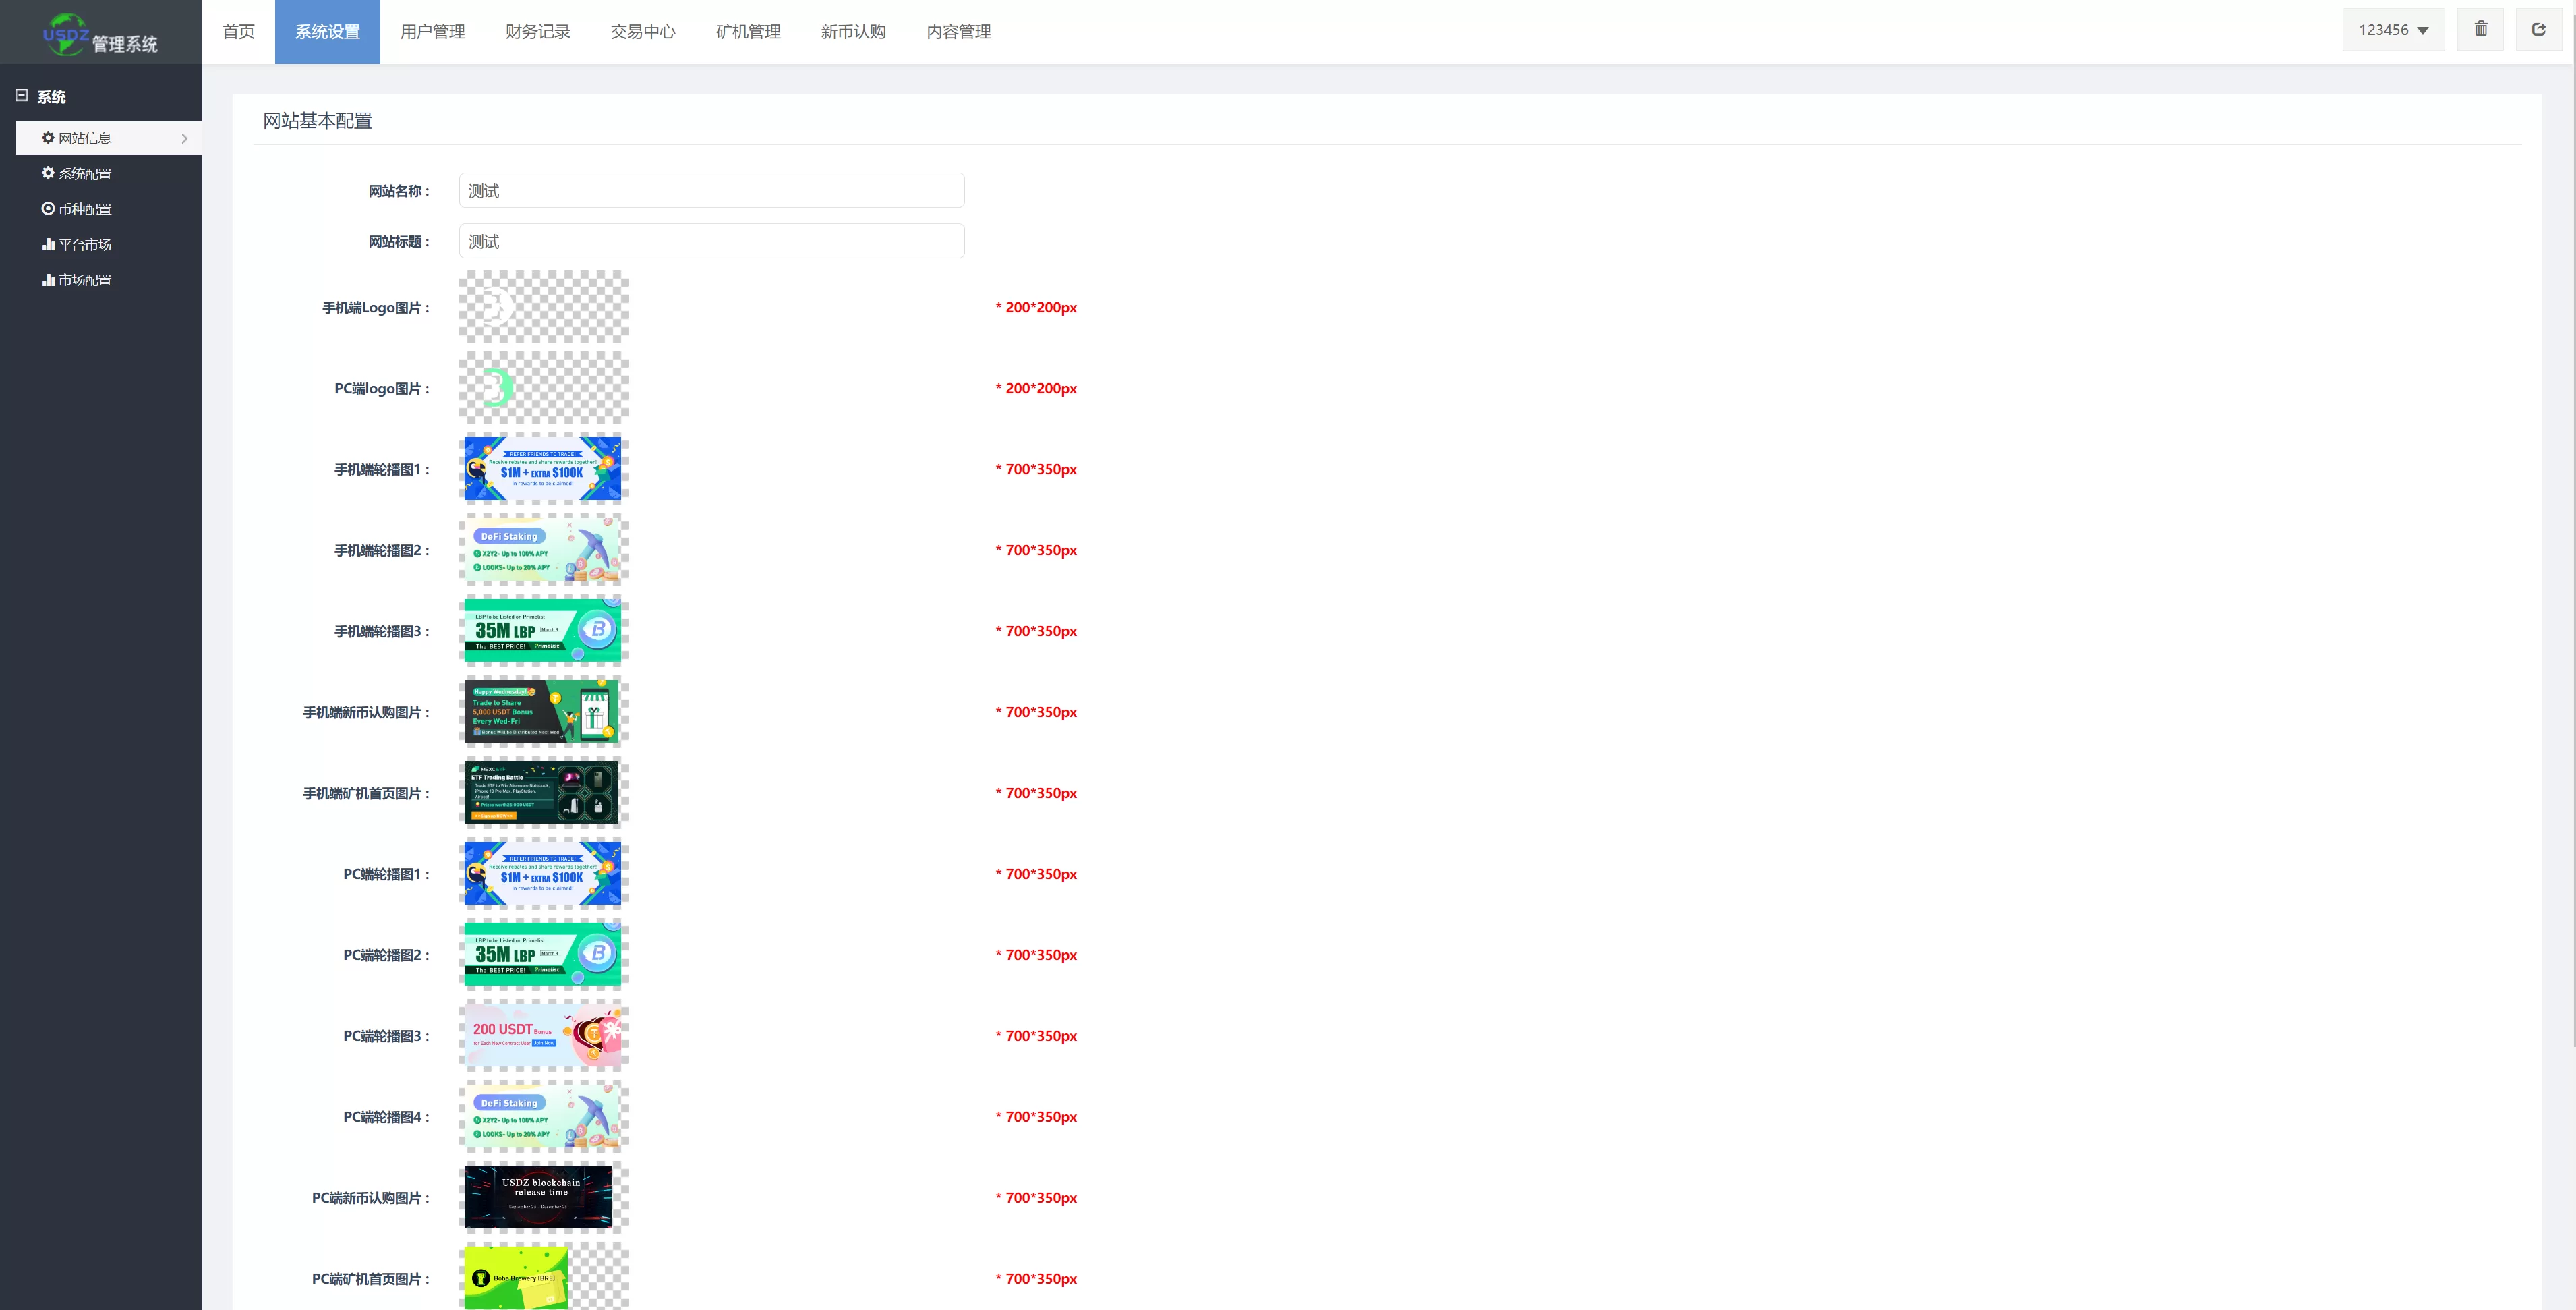This screenshot has width=2576, height=1310.
Task: Click the 网站名称 input field
Action: [711, 190]
